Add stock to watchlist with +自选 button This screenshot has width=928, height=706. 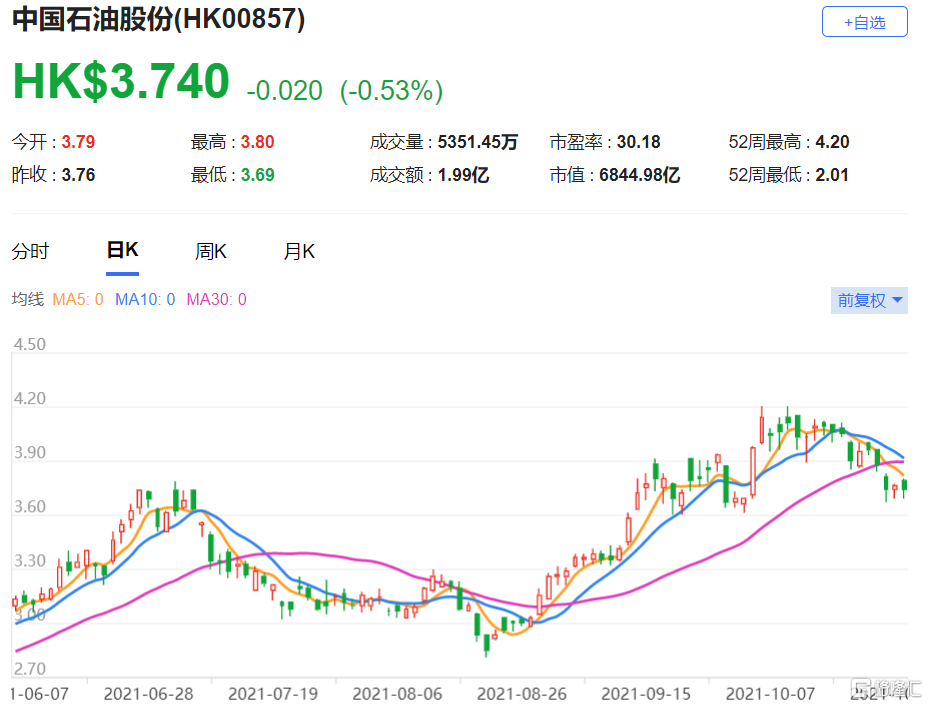(x=864, y=22)
